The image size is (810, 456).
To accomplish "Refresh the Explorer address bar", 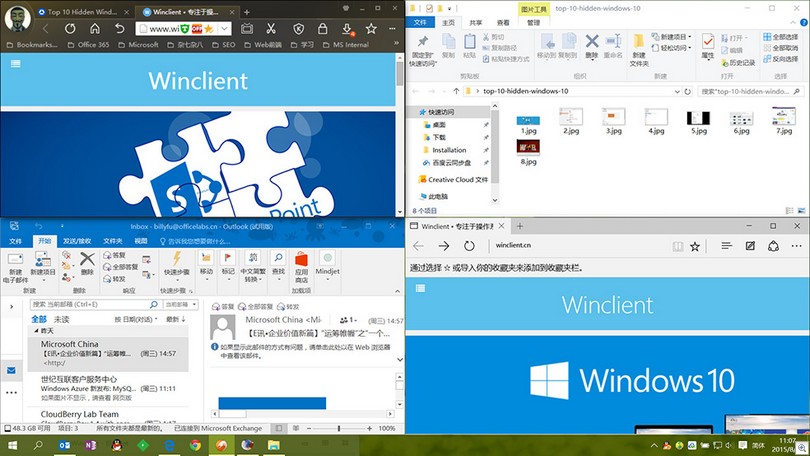I will click(x=688, y=91).
